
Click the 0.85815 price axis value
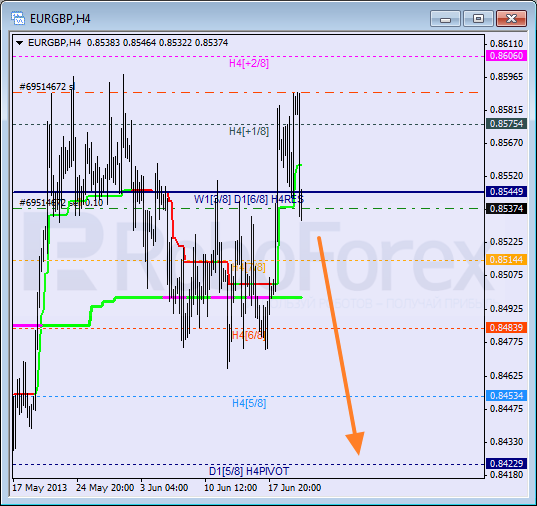(x=507, y=110)
